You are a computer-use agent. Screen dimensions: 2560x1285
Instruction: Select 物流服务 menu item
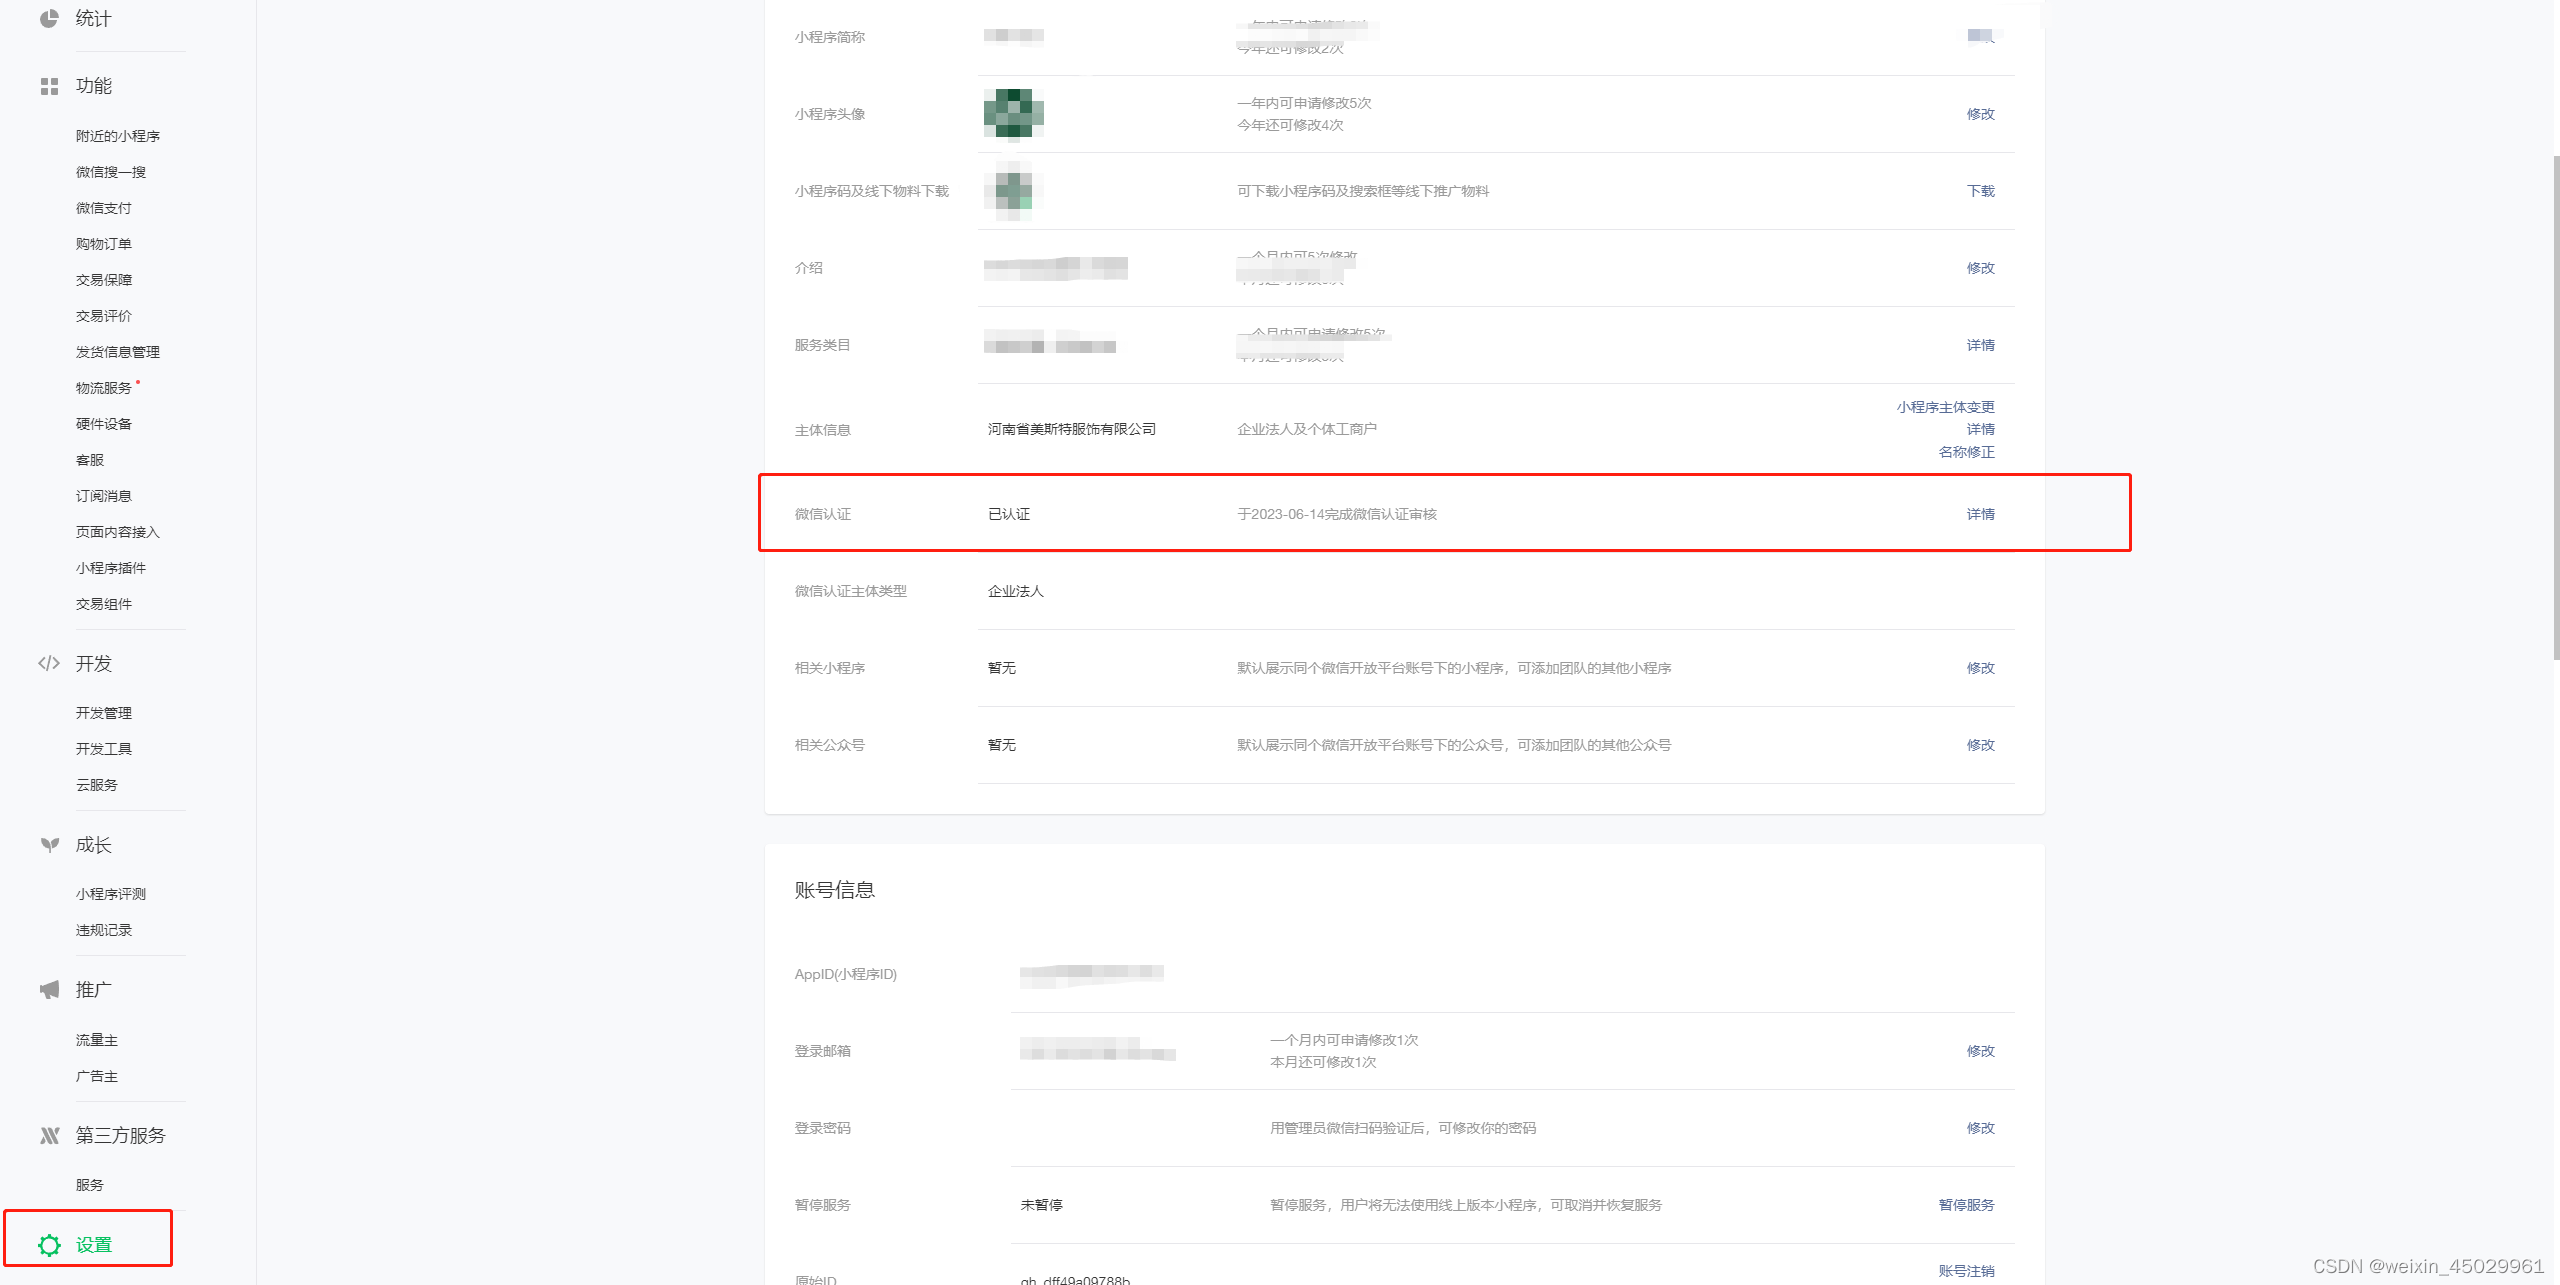(x=104, y=388)
